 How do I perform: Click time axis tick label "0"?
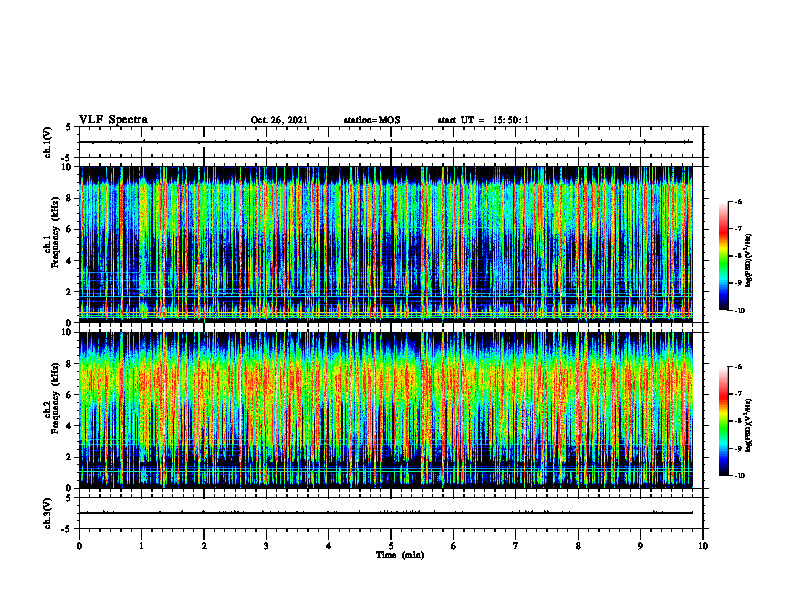click(x=79, y=546)
